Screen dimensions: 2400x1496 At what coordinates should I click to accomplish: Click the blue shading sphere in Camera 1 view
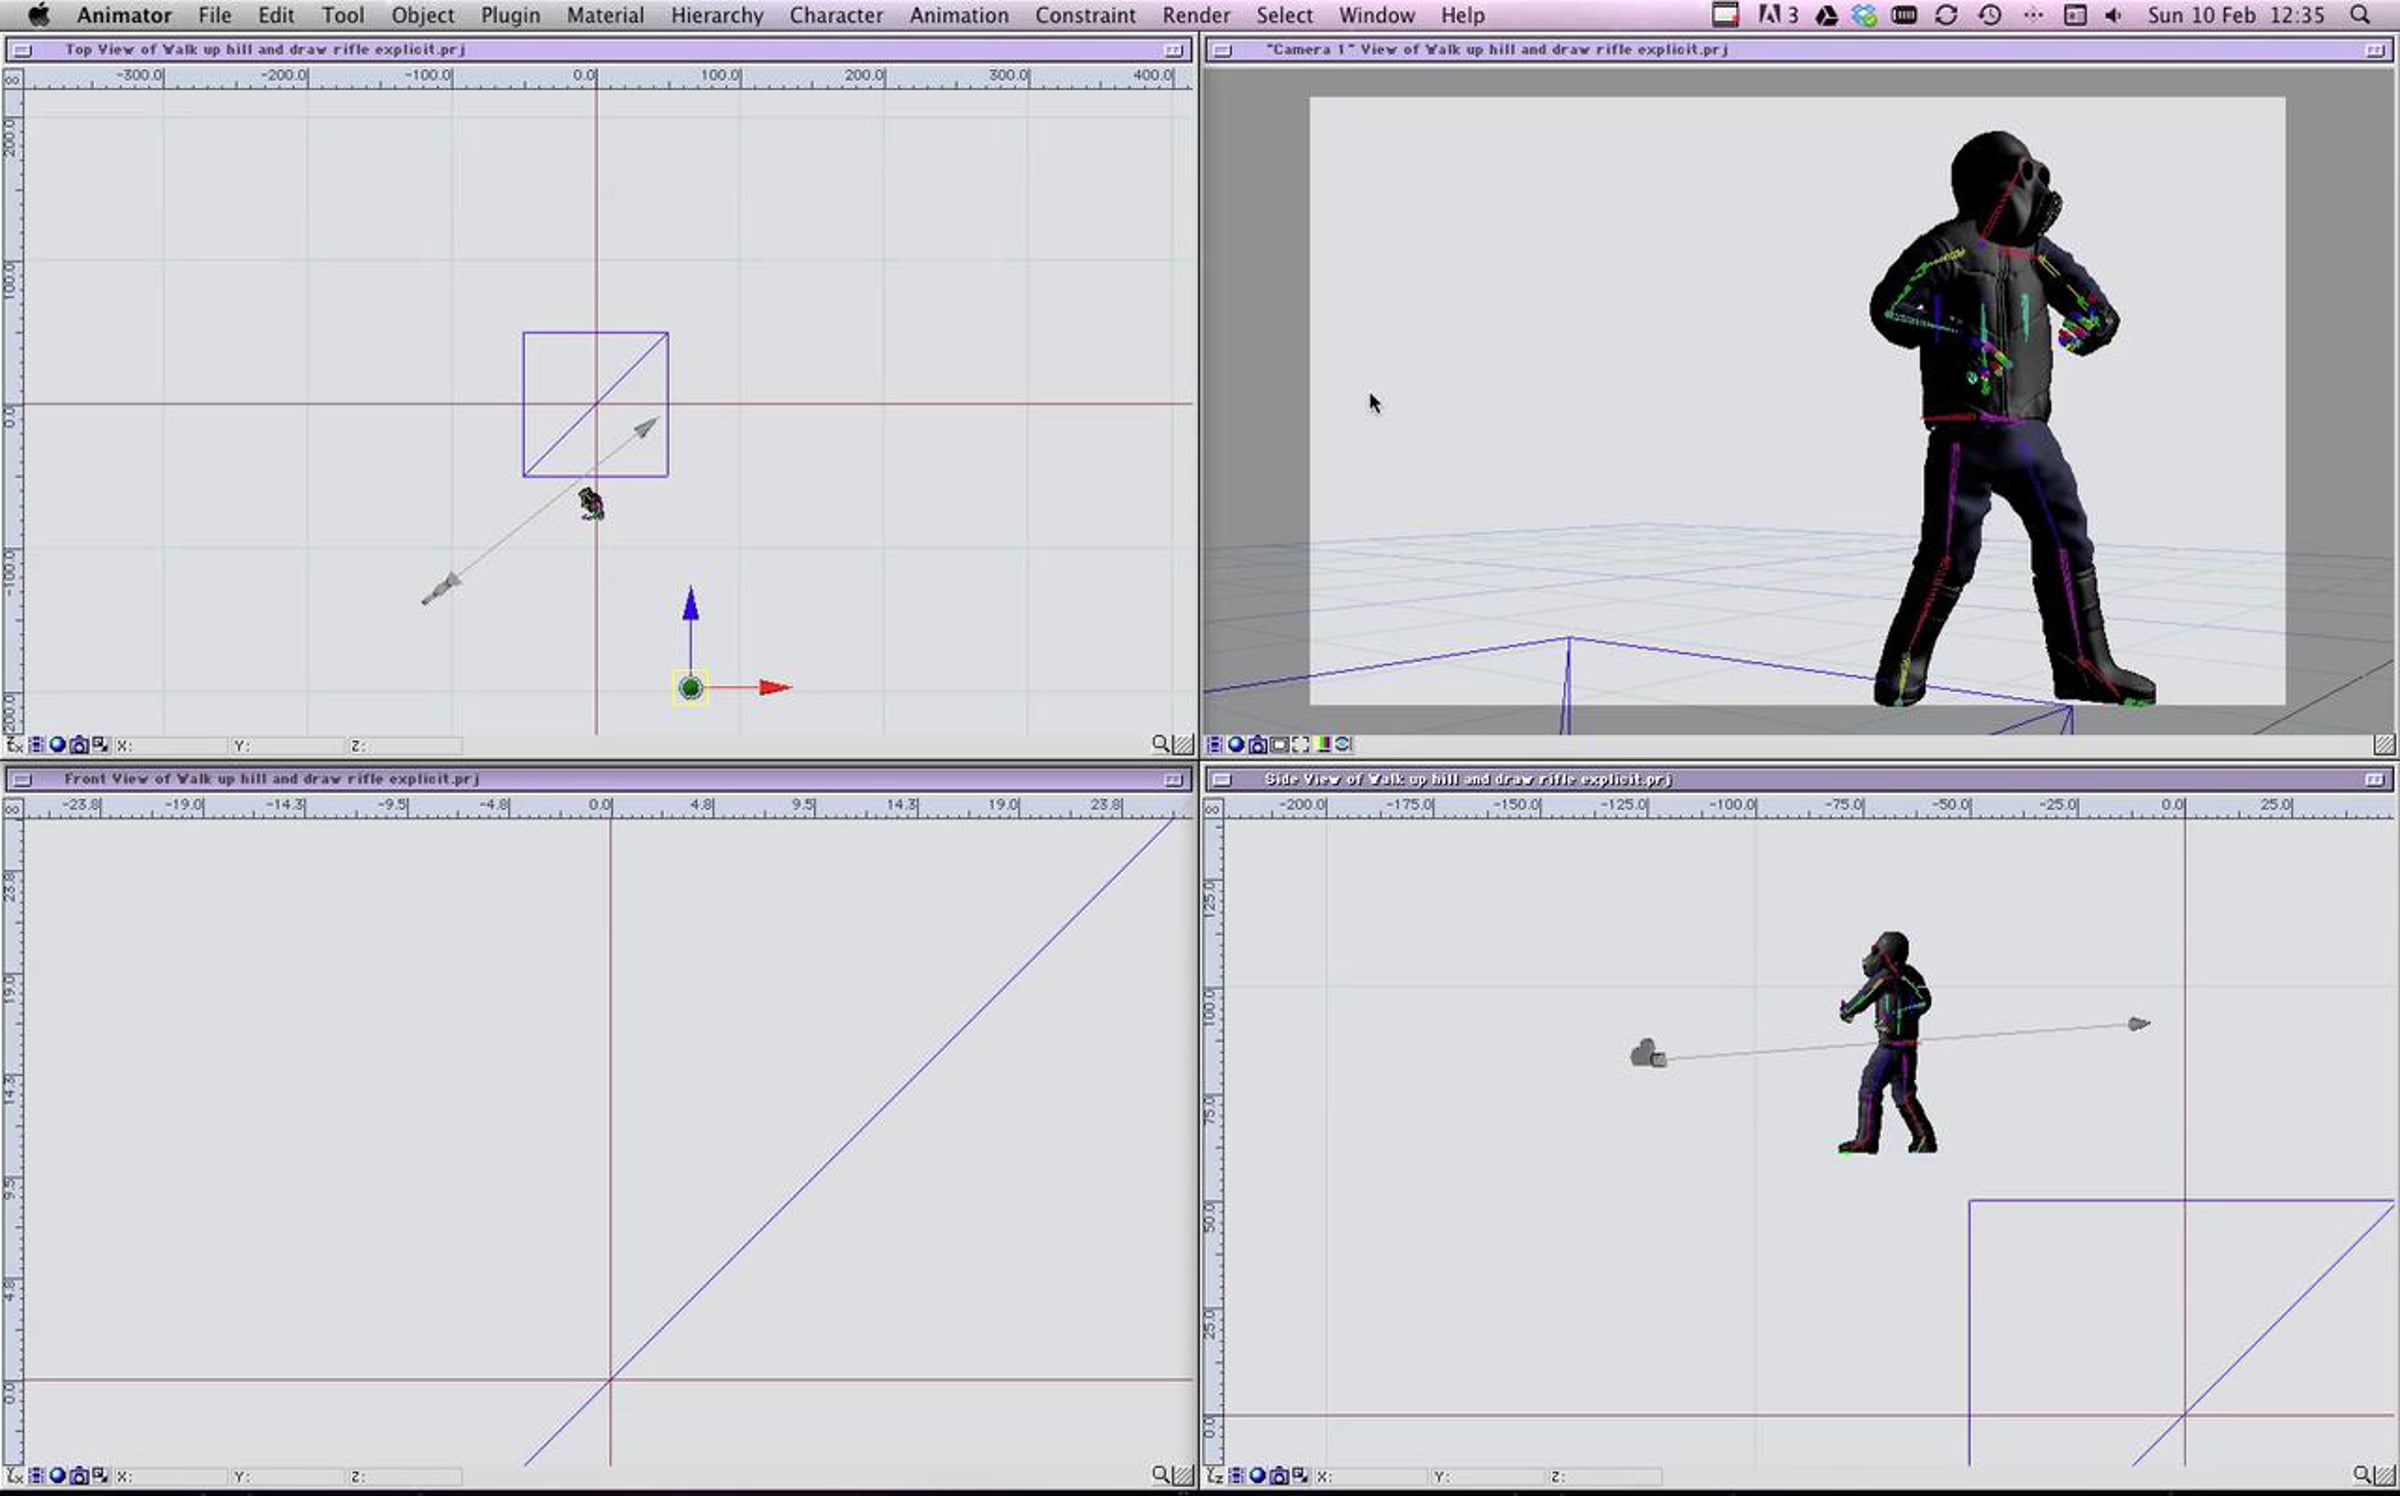1236,744
